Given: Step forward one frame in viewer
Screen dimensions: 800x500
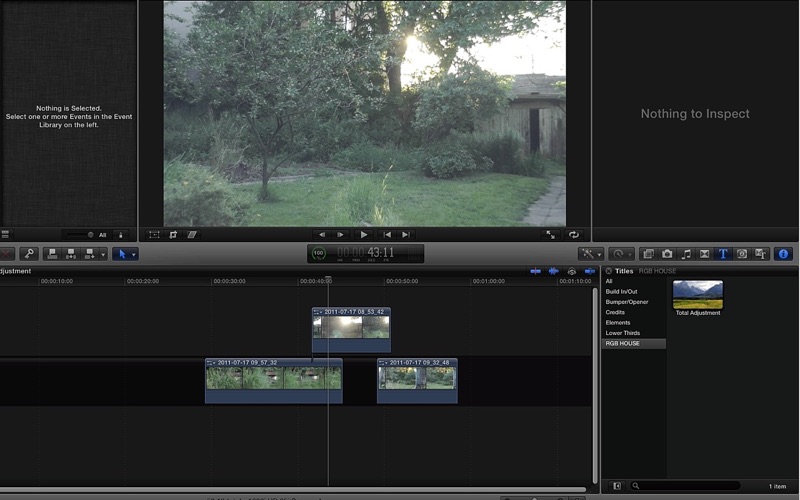Looking at the screenshot, I should click(x=340, y=235).
